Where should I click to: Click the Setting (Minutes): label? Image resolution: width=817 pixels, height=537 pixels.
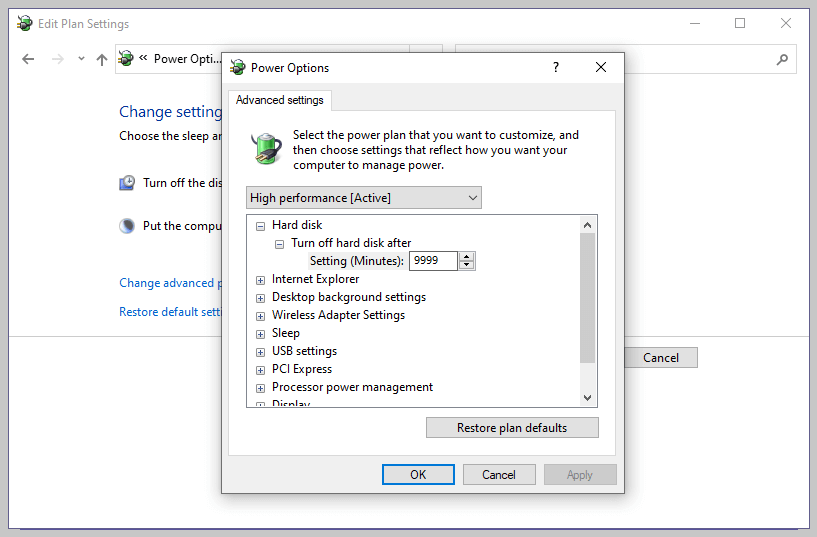click(x=356, y=261)
